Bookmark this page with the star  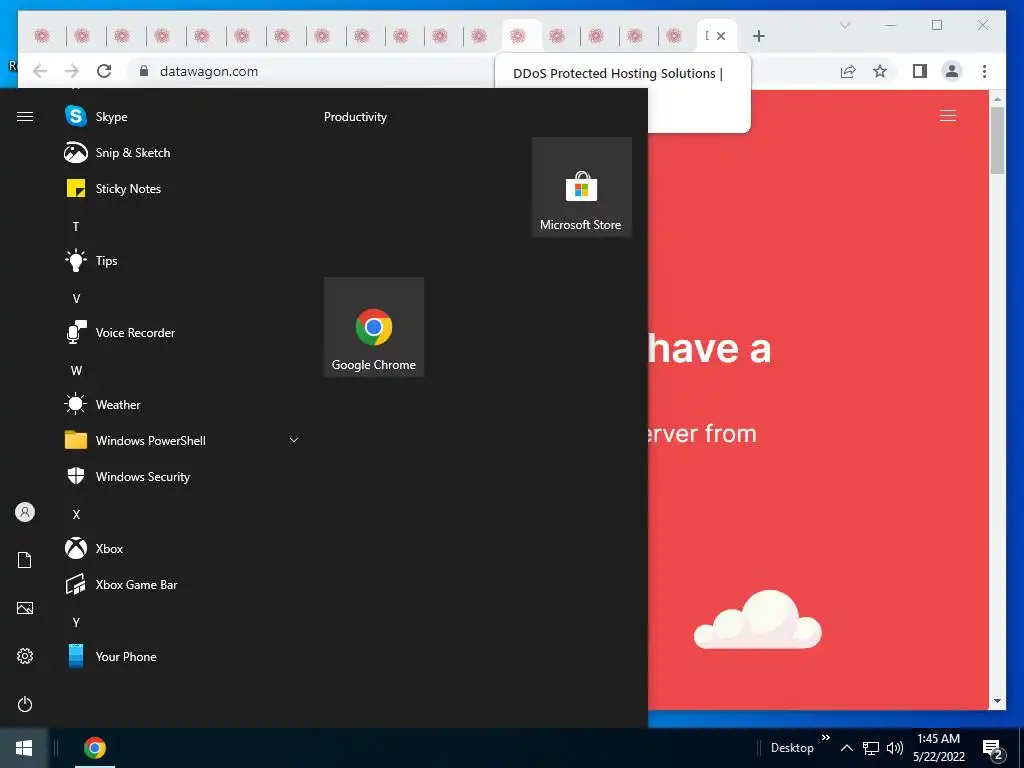click(880, 71)
